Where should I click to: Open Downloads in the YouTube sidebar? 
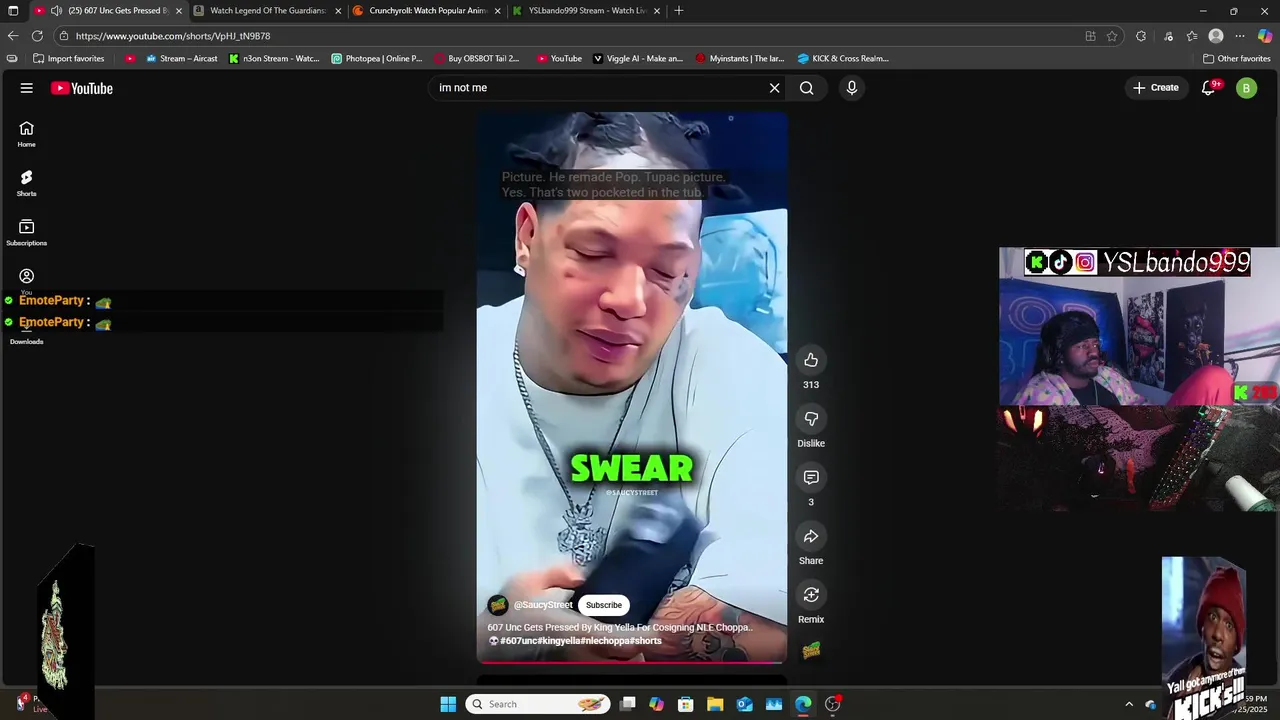tap(26, 336)
